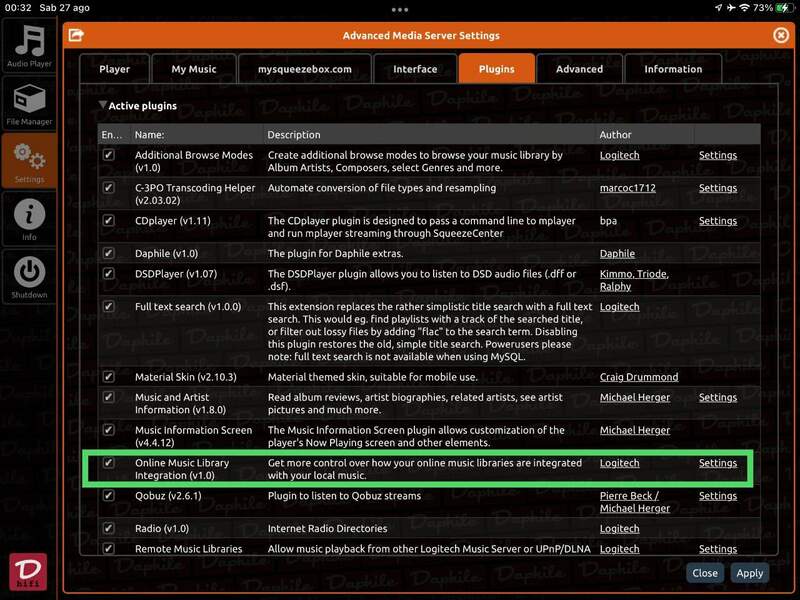Screen dimensions: 800x600
Task: Click the Name column header
Action: (x=149, y=134)
